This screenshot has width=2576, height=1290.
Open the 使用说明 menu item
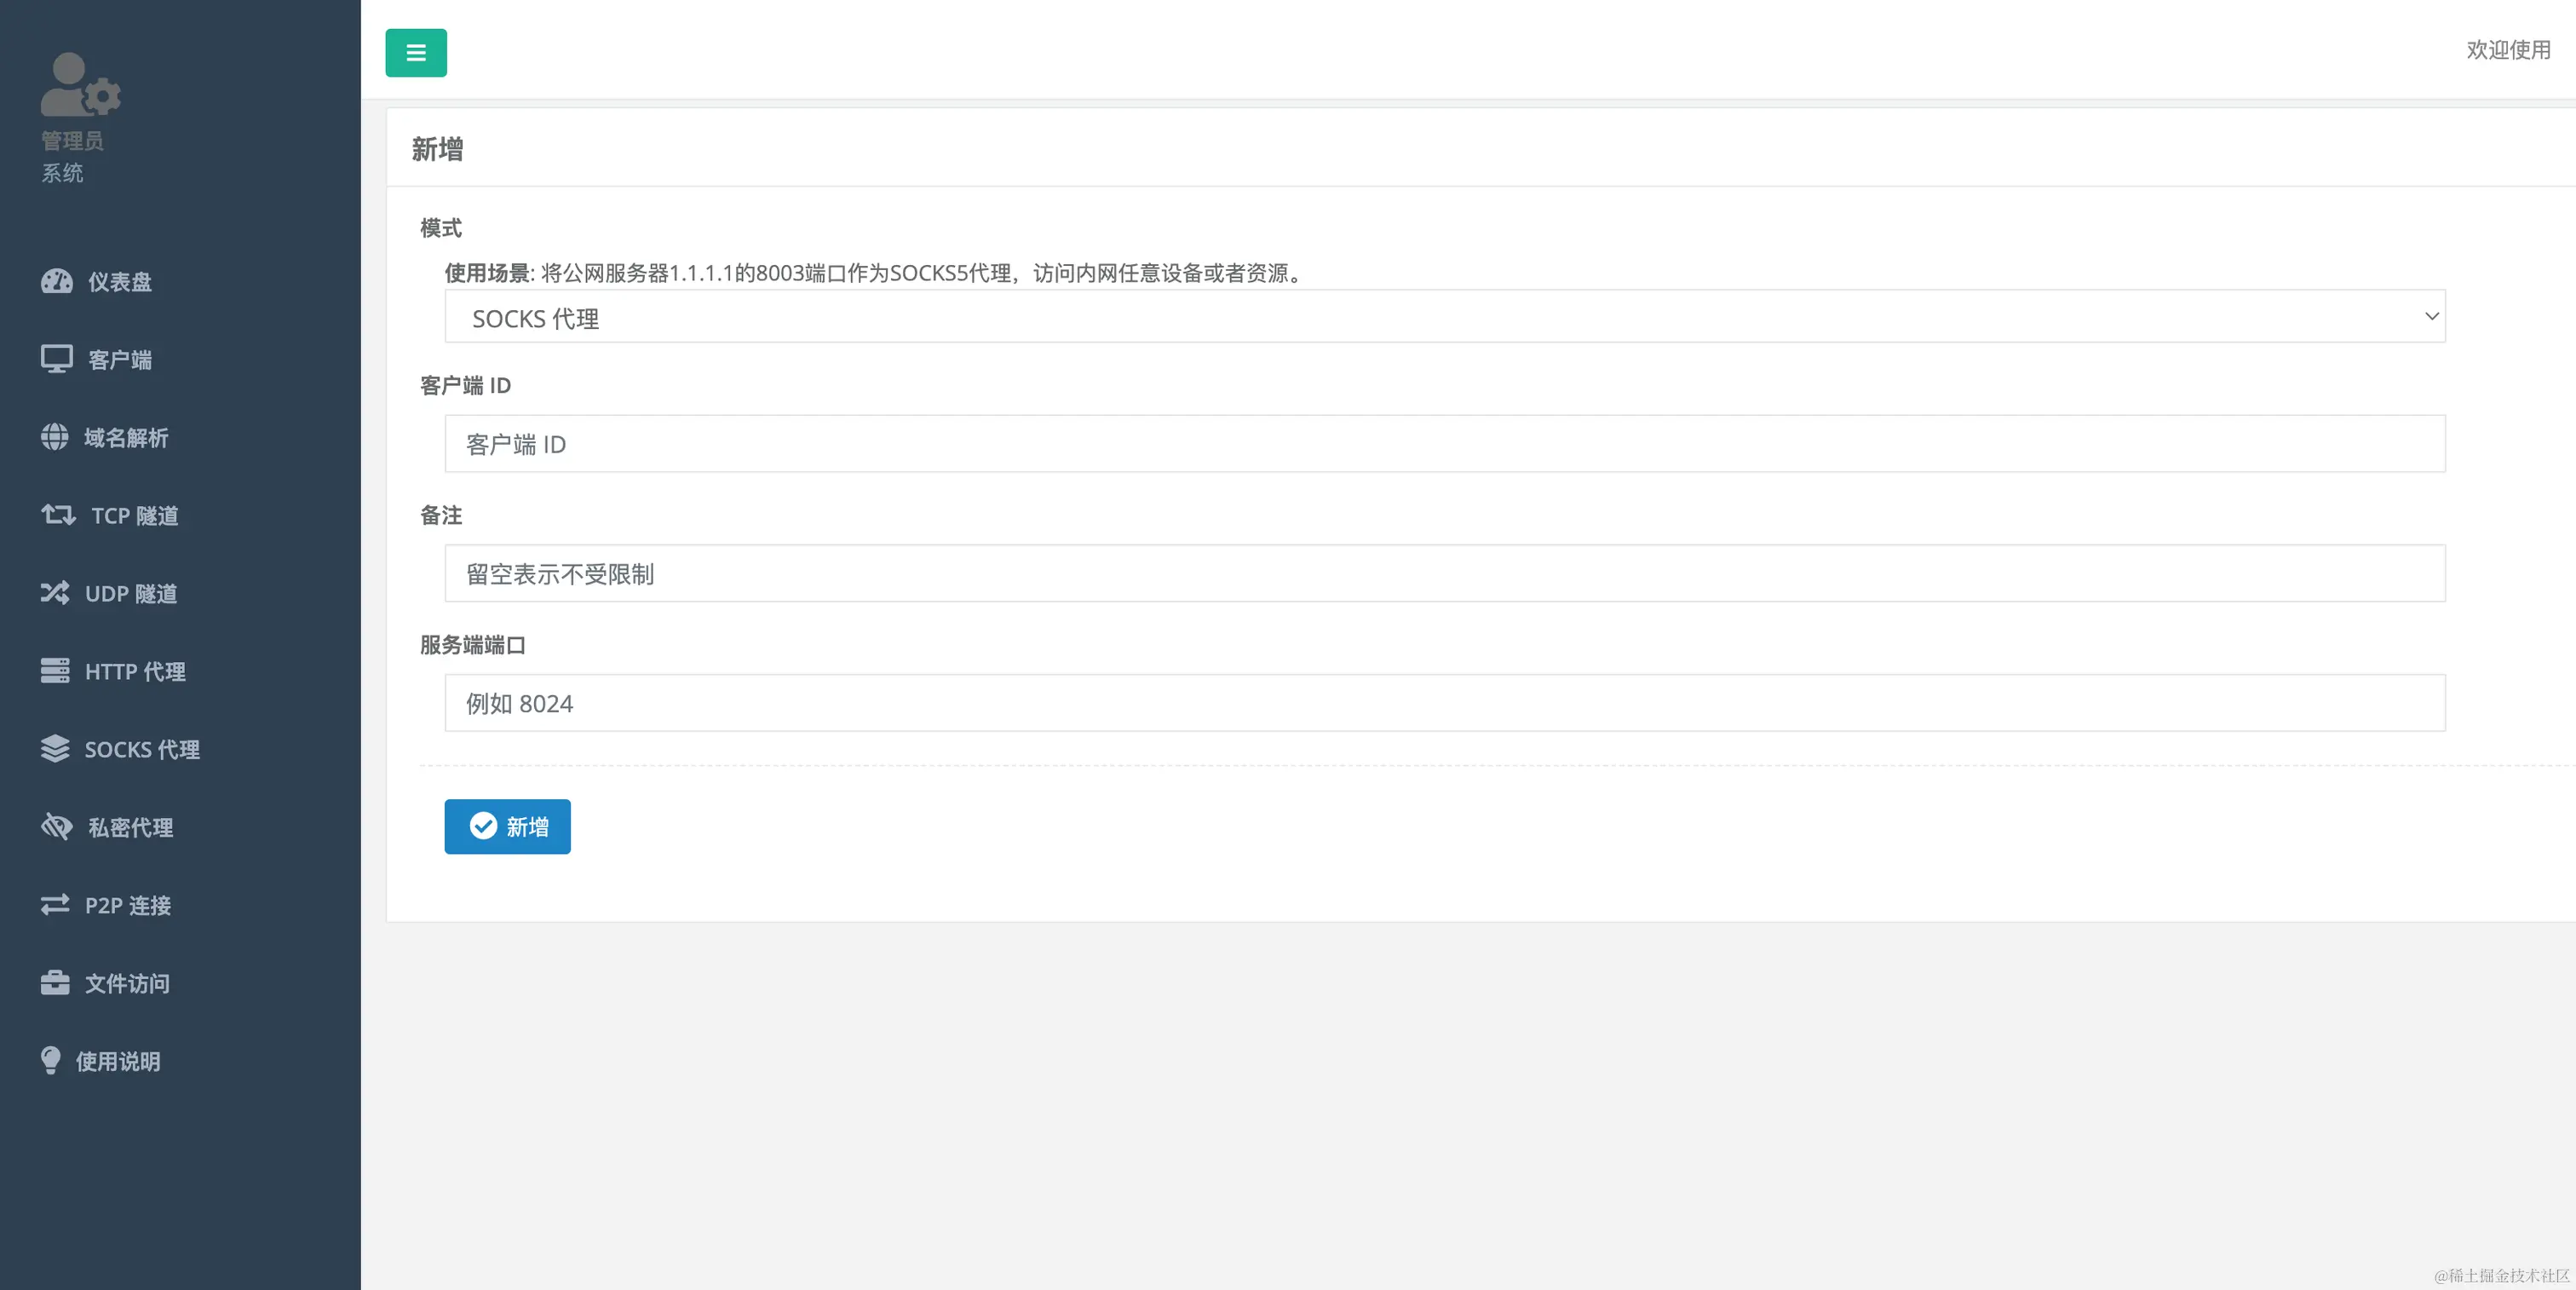point(118,1061)
